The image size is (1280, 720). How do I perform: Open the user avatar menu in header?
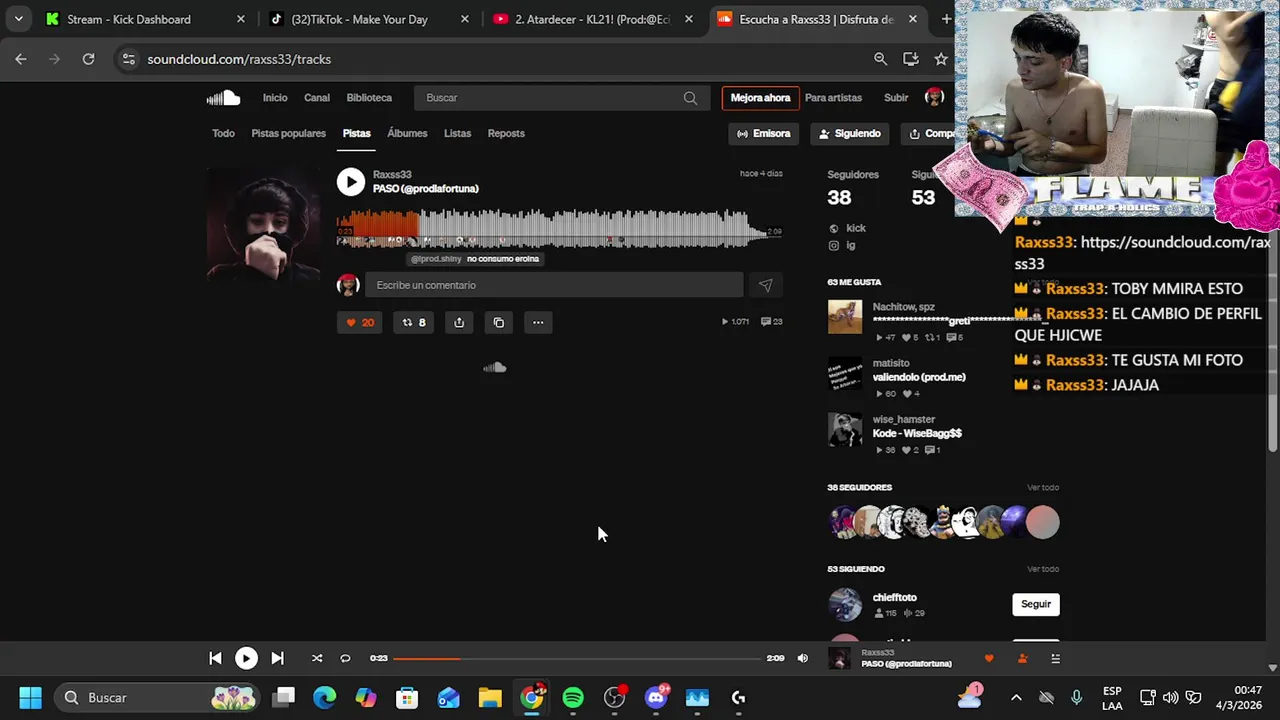tap(935, 97)
